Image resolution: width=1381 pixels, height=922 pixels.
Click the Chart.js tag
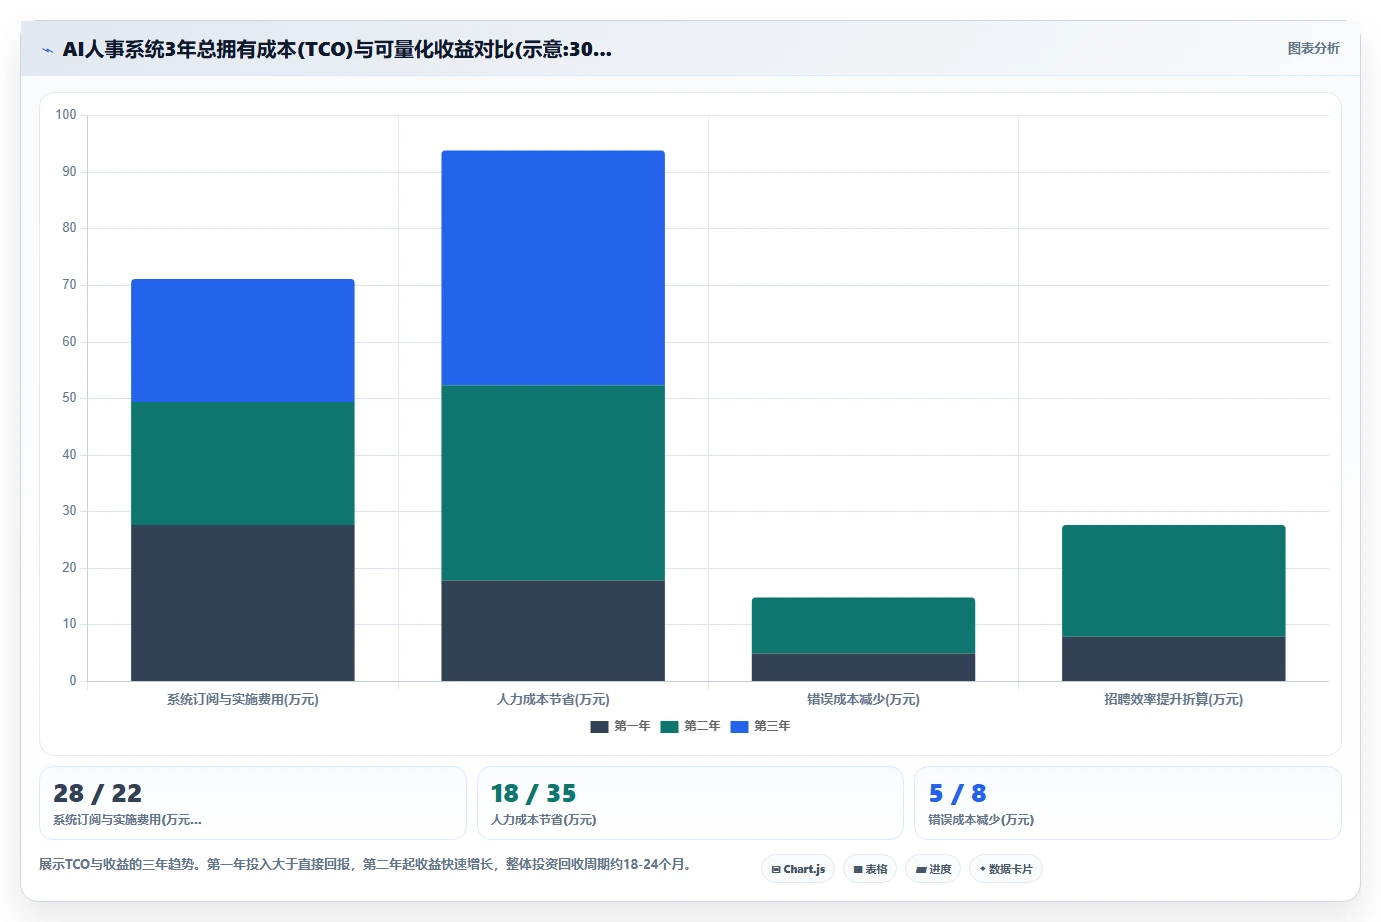798,869
